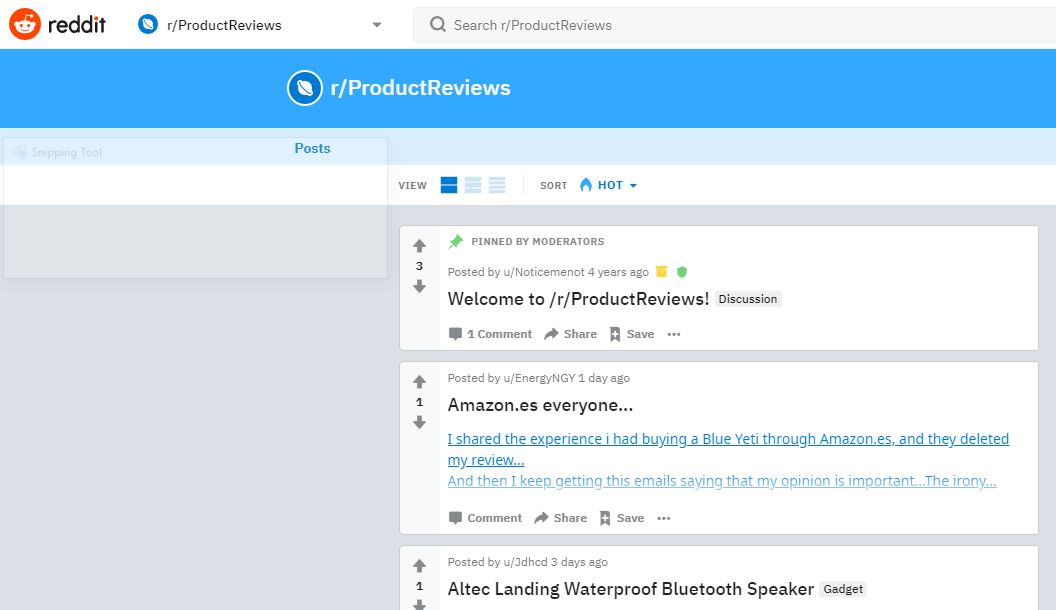Viewport: 1056px width, 610px height.
Task: Open the 1 Comment link on Welcome post
Action: [490, 334]
